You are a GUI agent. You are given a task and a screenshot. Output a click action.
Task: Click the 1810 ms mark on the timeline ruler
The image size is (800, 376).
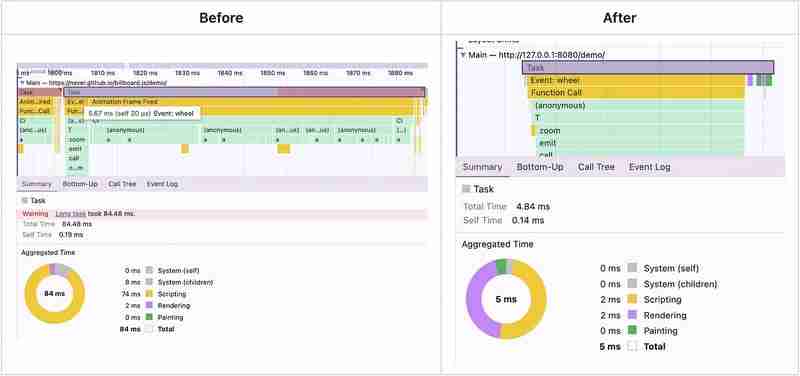103,73
